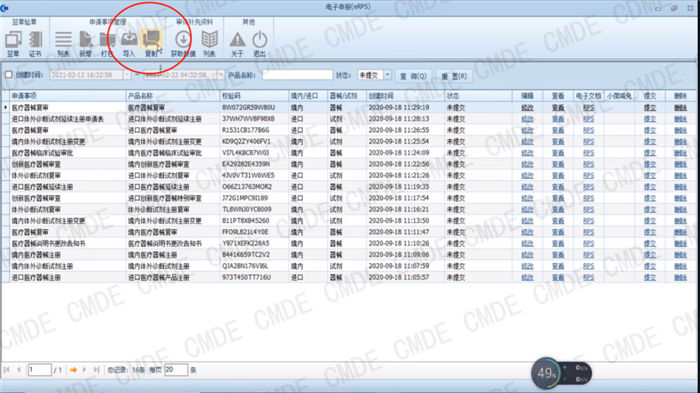This screenshot has width=700, height=393.
Task: Select row with code 8W072GR59W80U
Action: [349, 108]
